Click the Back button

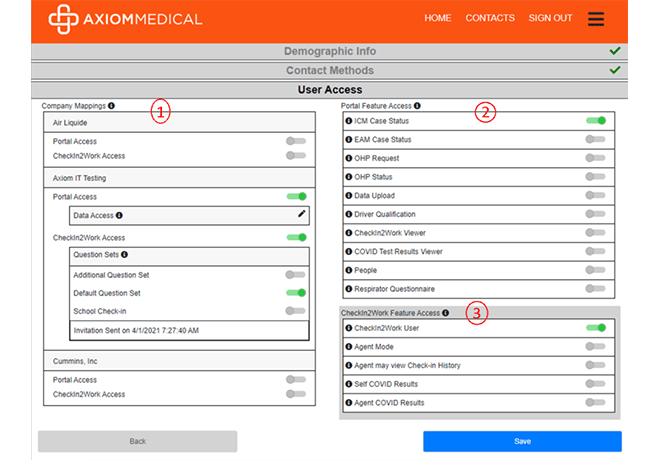[138, 441]
